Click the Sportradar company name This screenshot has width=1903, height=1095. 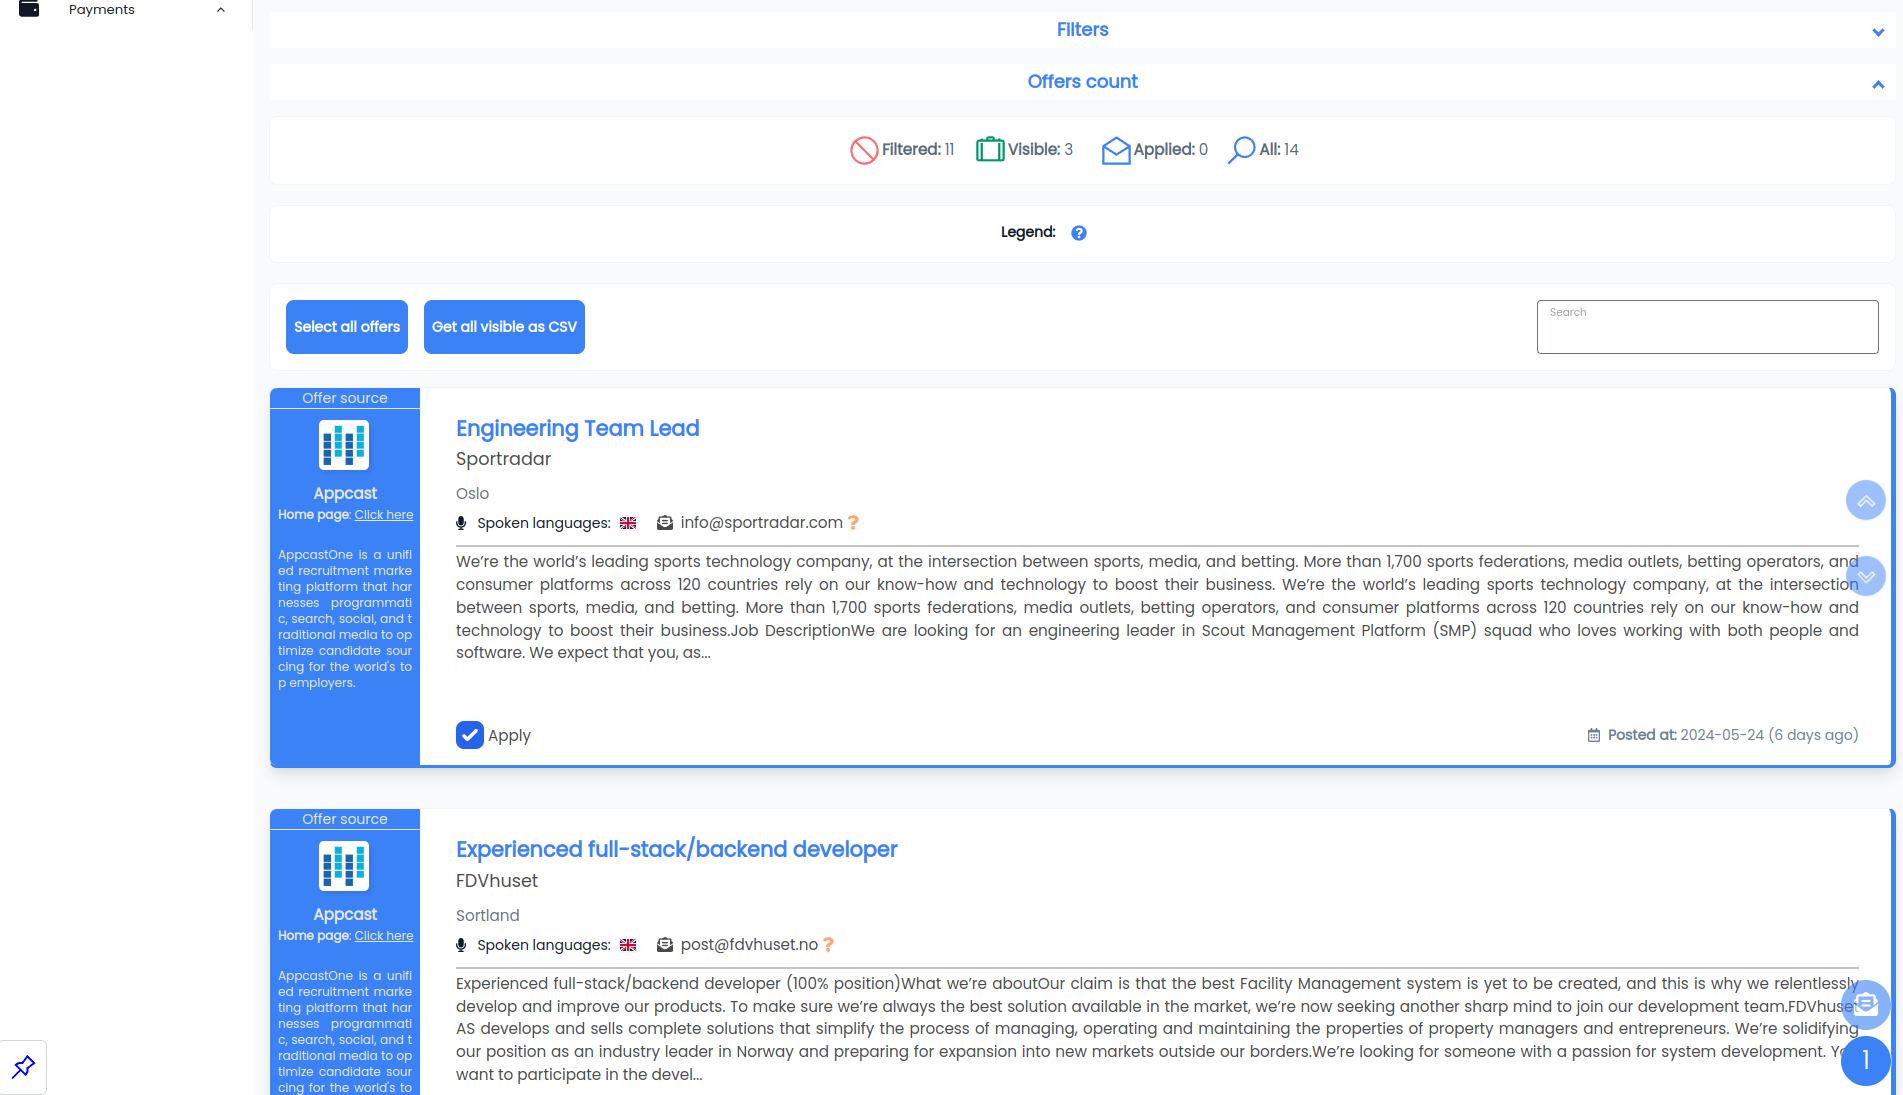pos(503,459)
